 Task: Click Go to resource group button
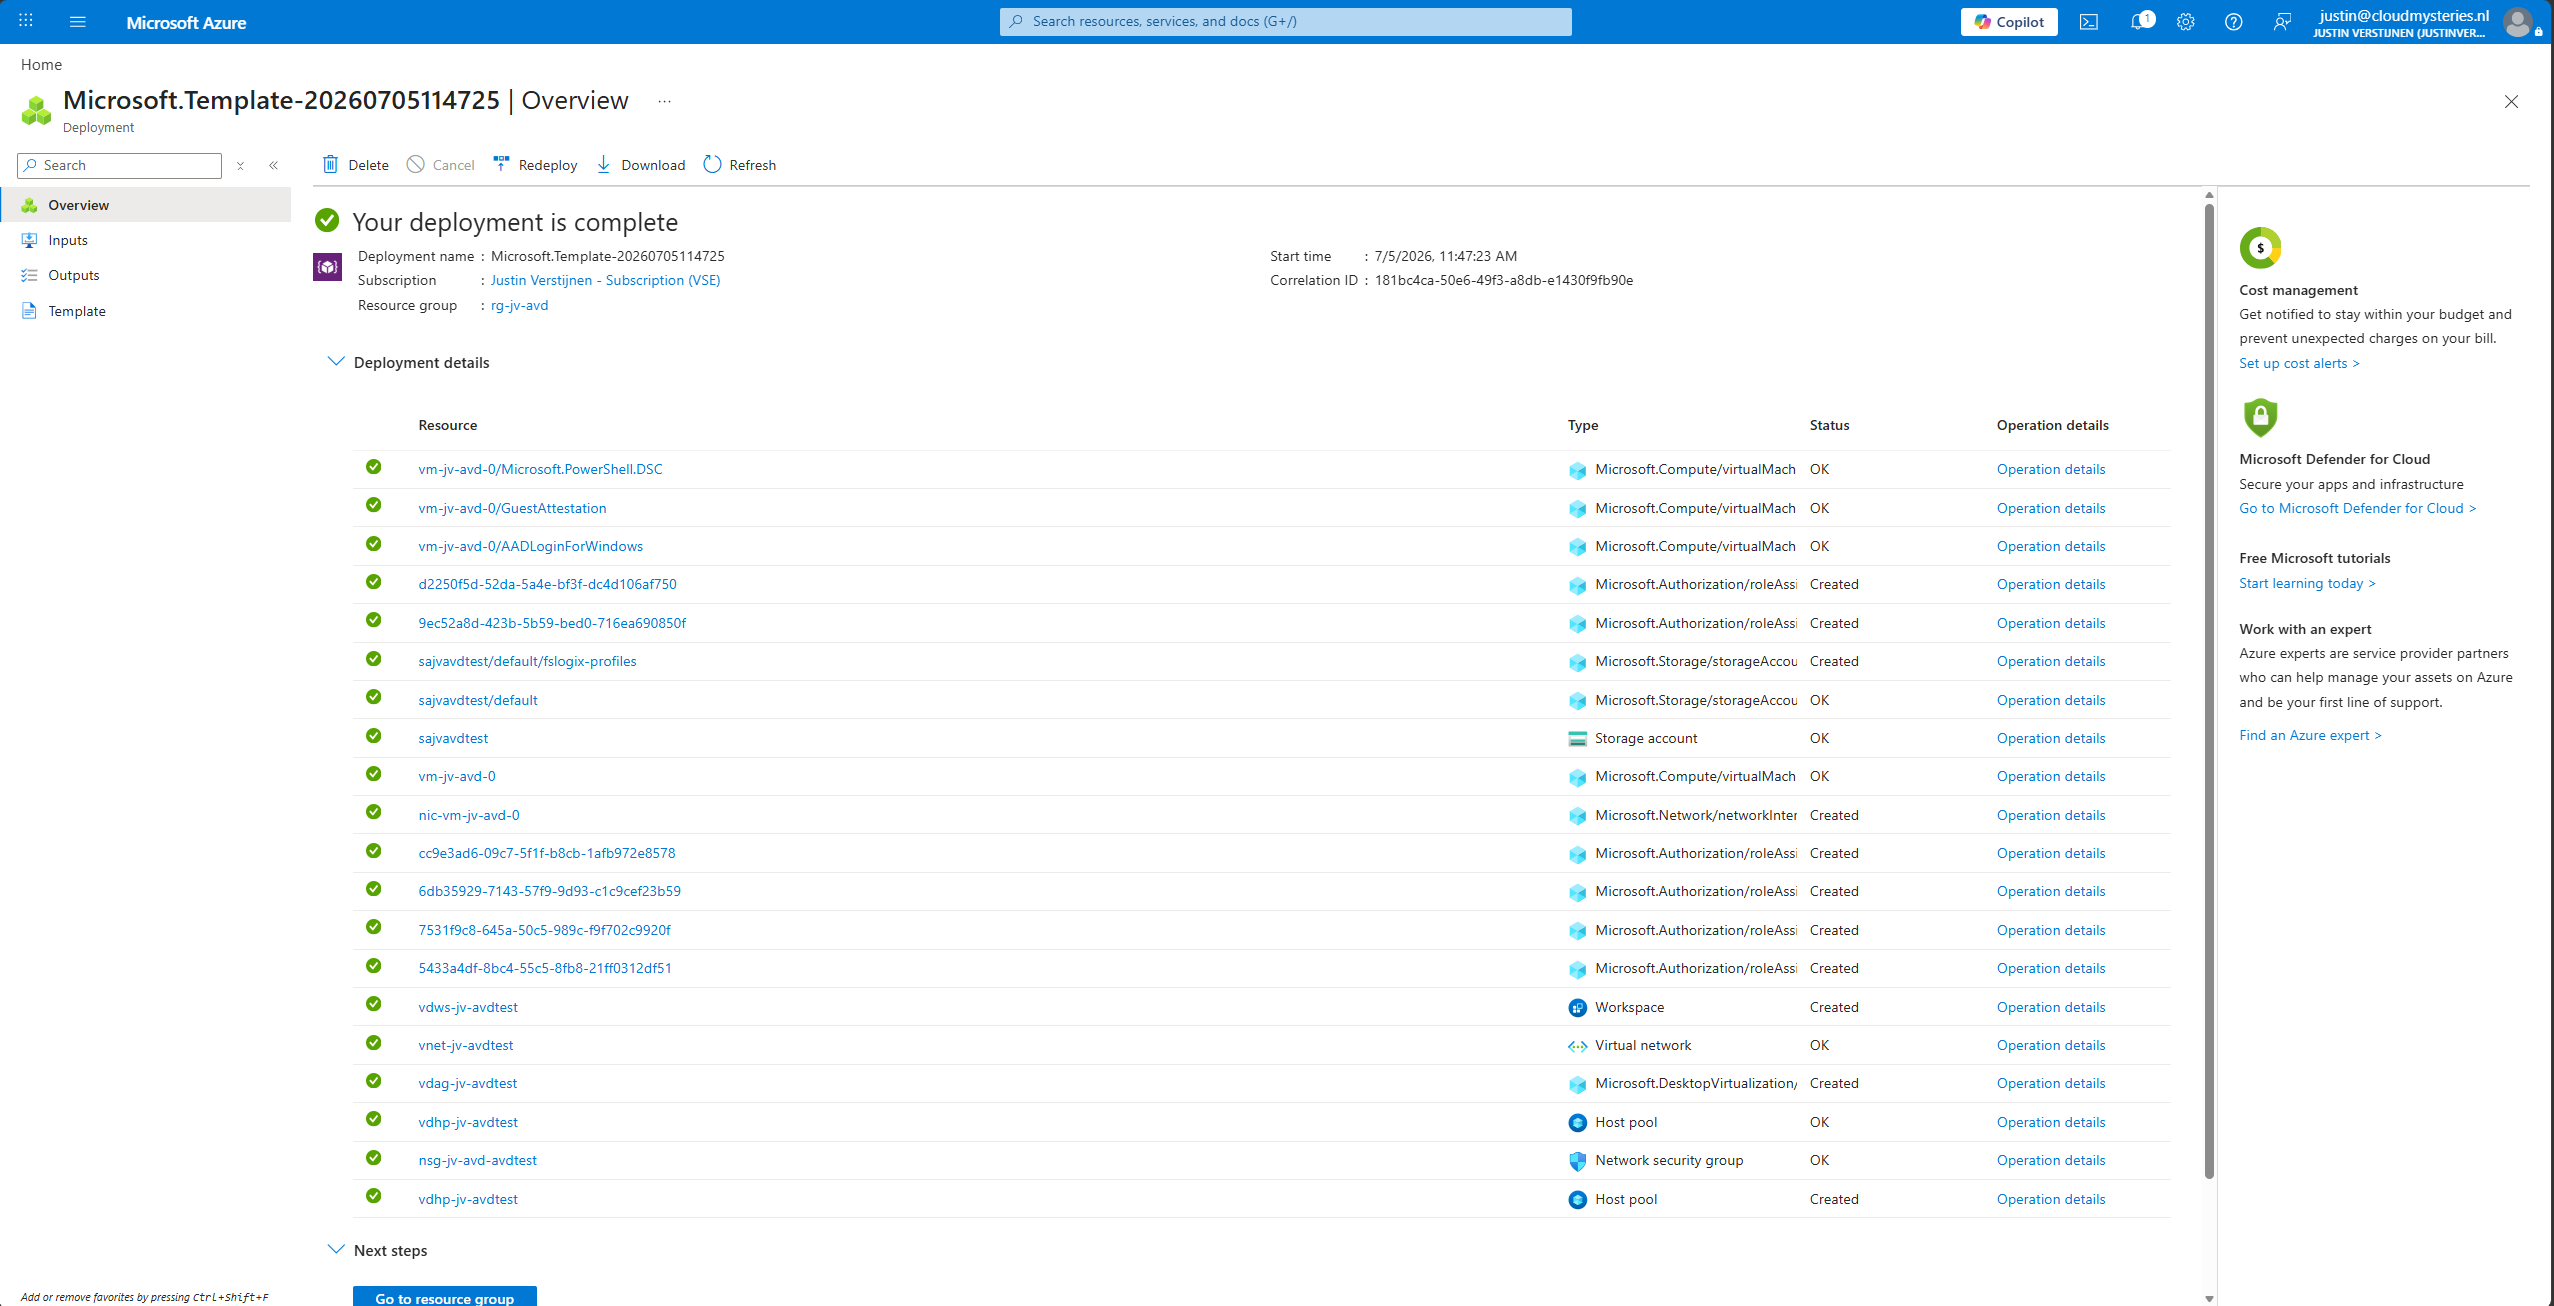pos(445,1296)
